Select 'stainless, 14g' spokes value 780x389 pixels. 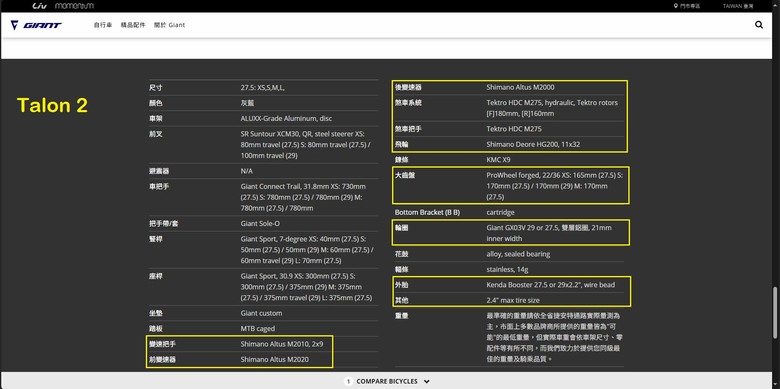click(x=507, y=269)
